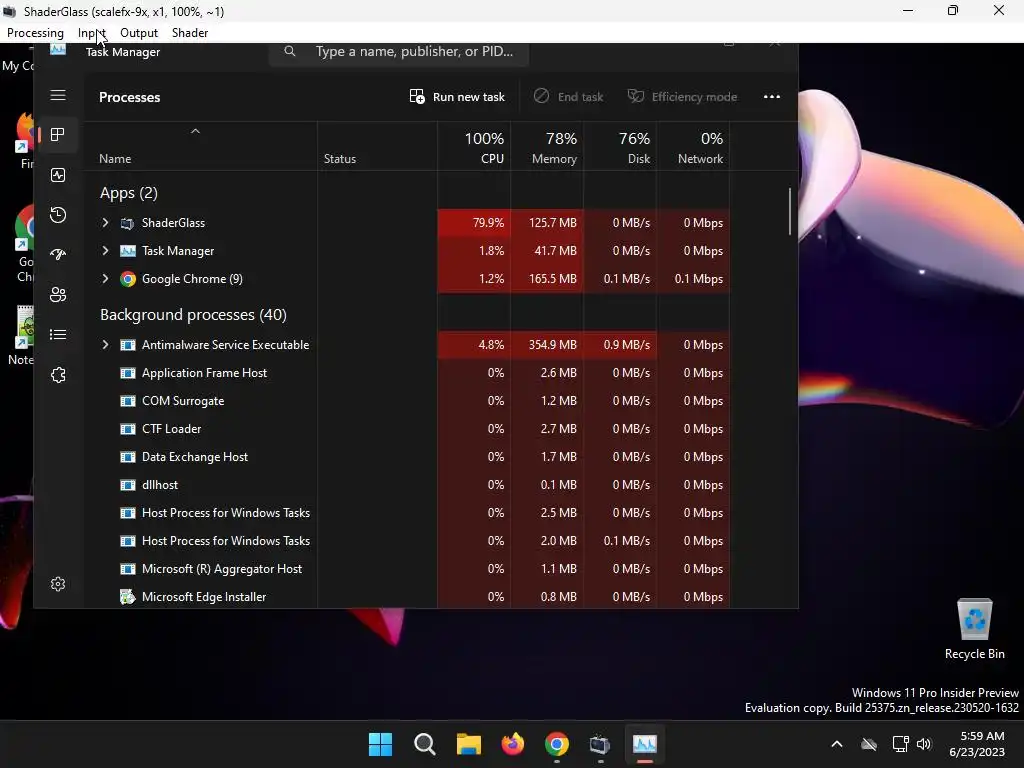Screen dimensions: 1024x768
Task: Click the 0.9 MB/s disk value
Action: point(626,345)
